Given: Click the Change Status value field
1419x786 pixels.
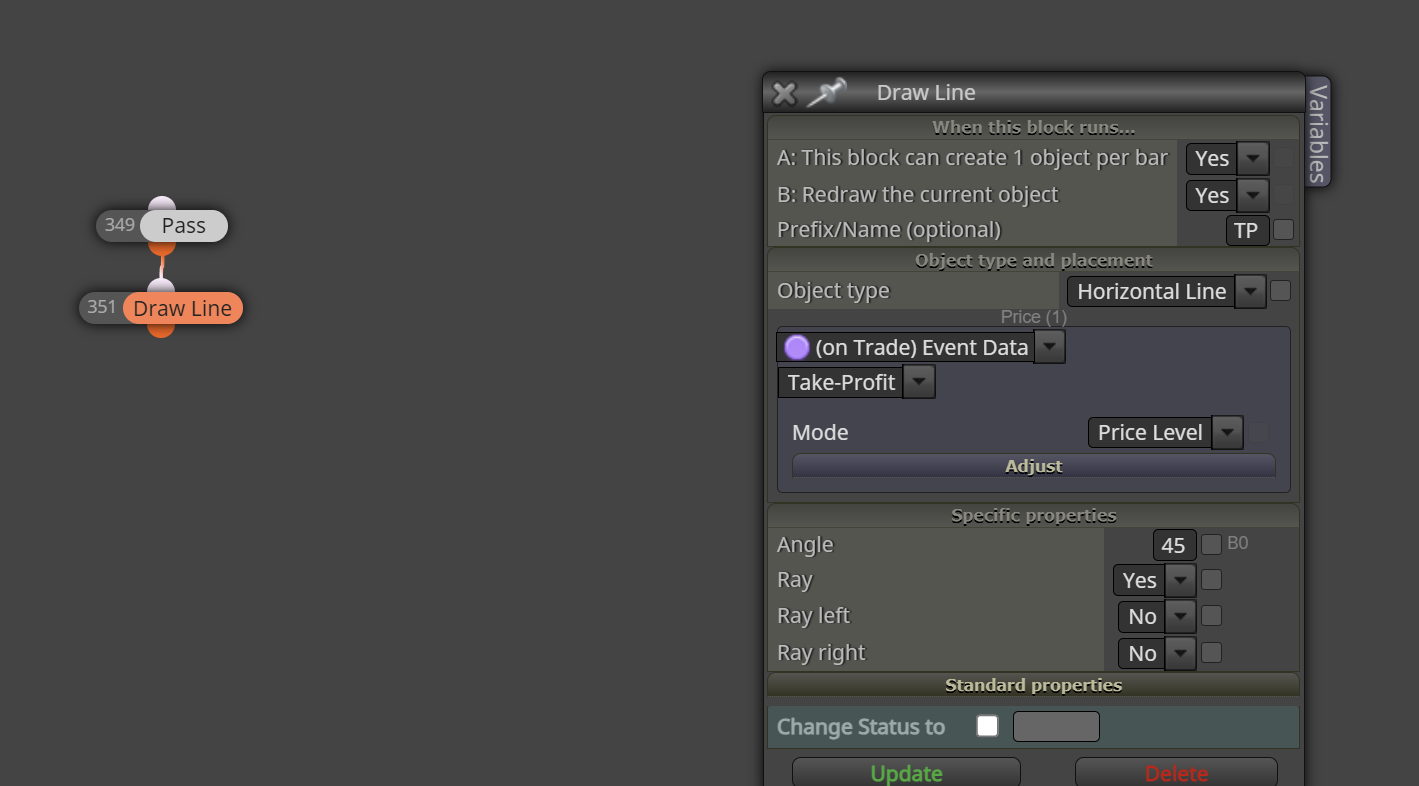Looking at the screenshot, I should pos(1056,726).
